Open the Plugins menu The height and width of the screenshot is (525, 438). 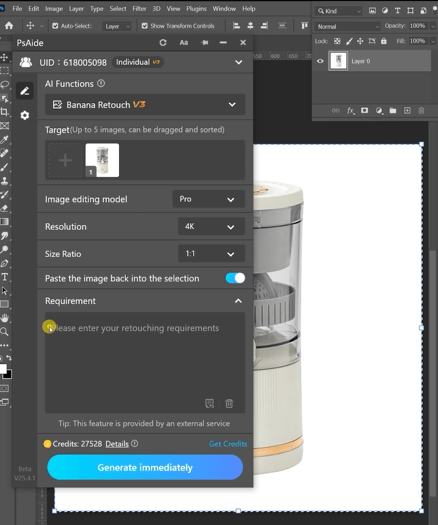click(x=197, y=9)
